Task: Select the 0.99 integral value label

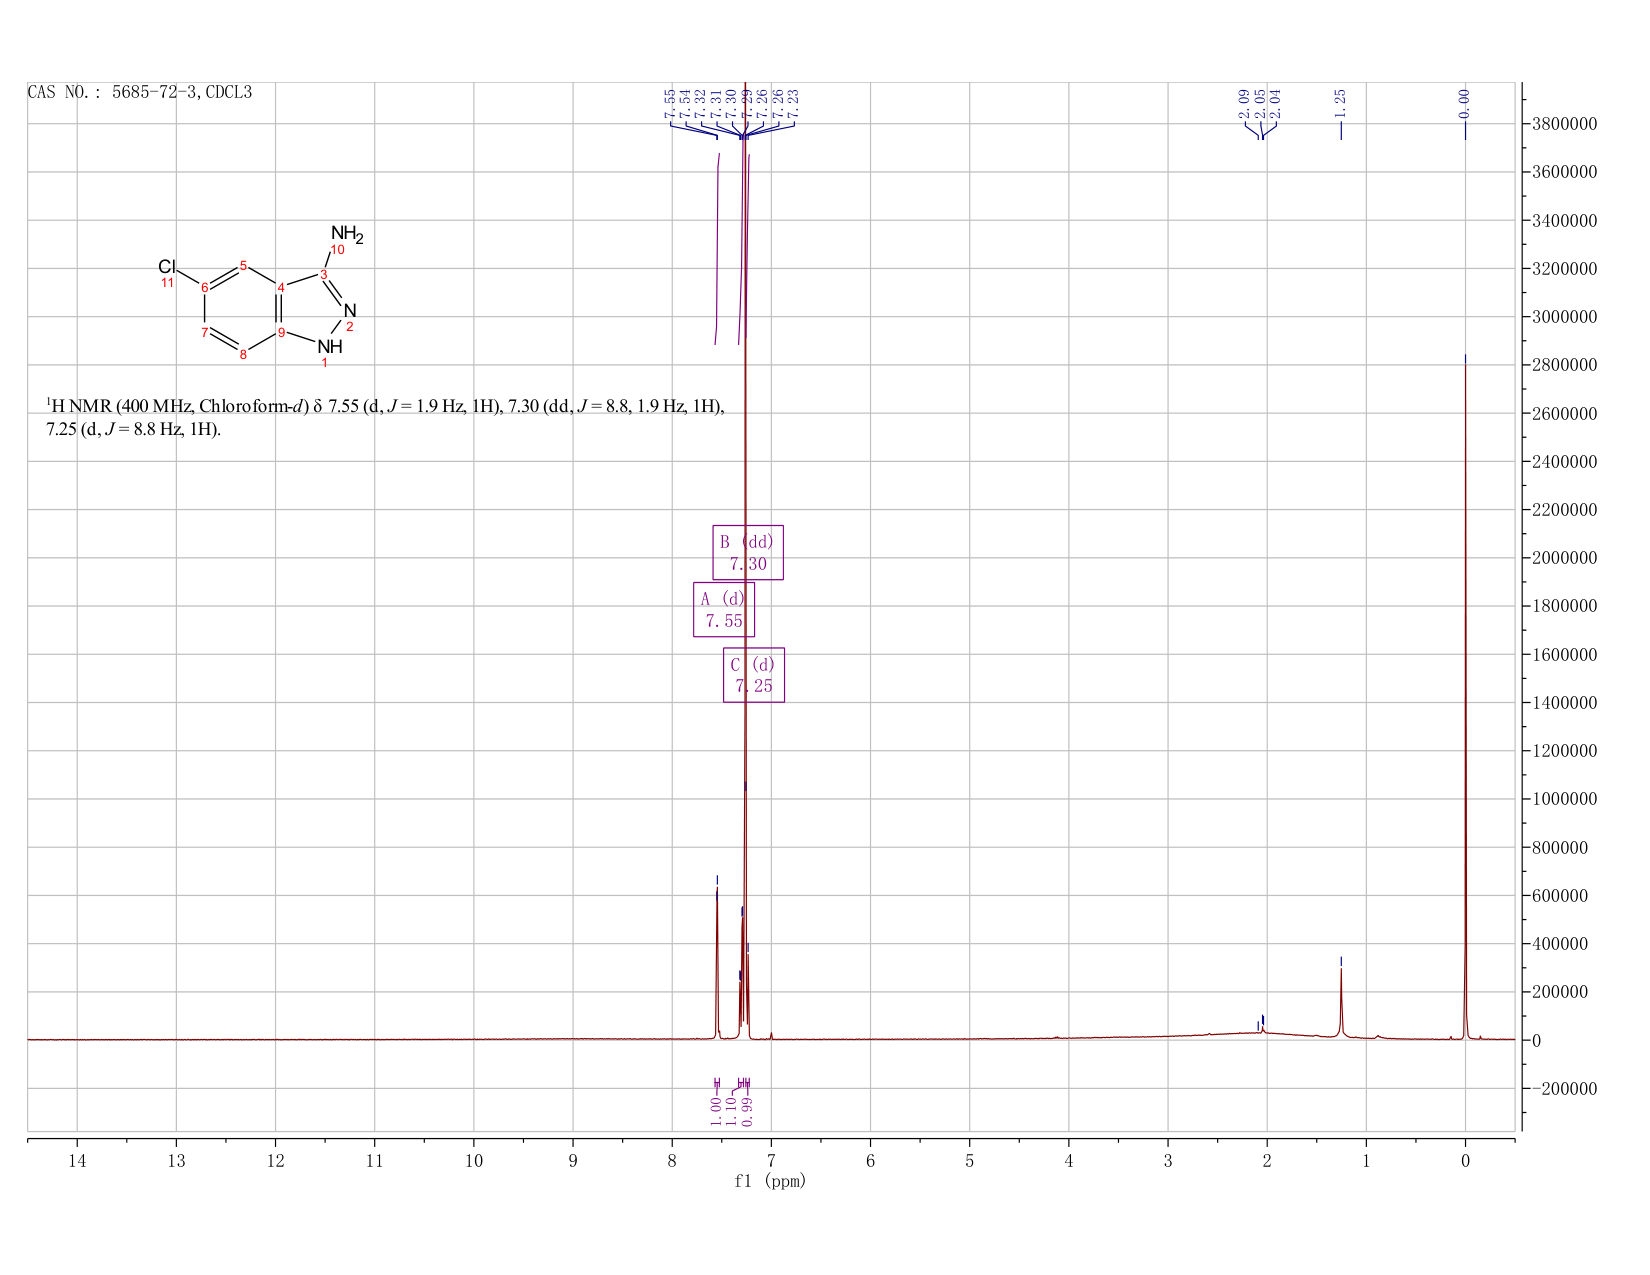Action: 747,1110
